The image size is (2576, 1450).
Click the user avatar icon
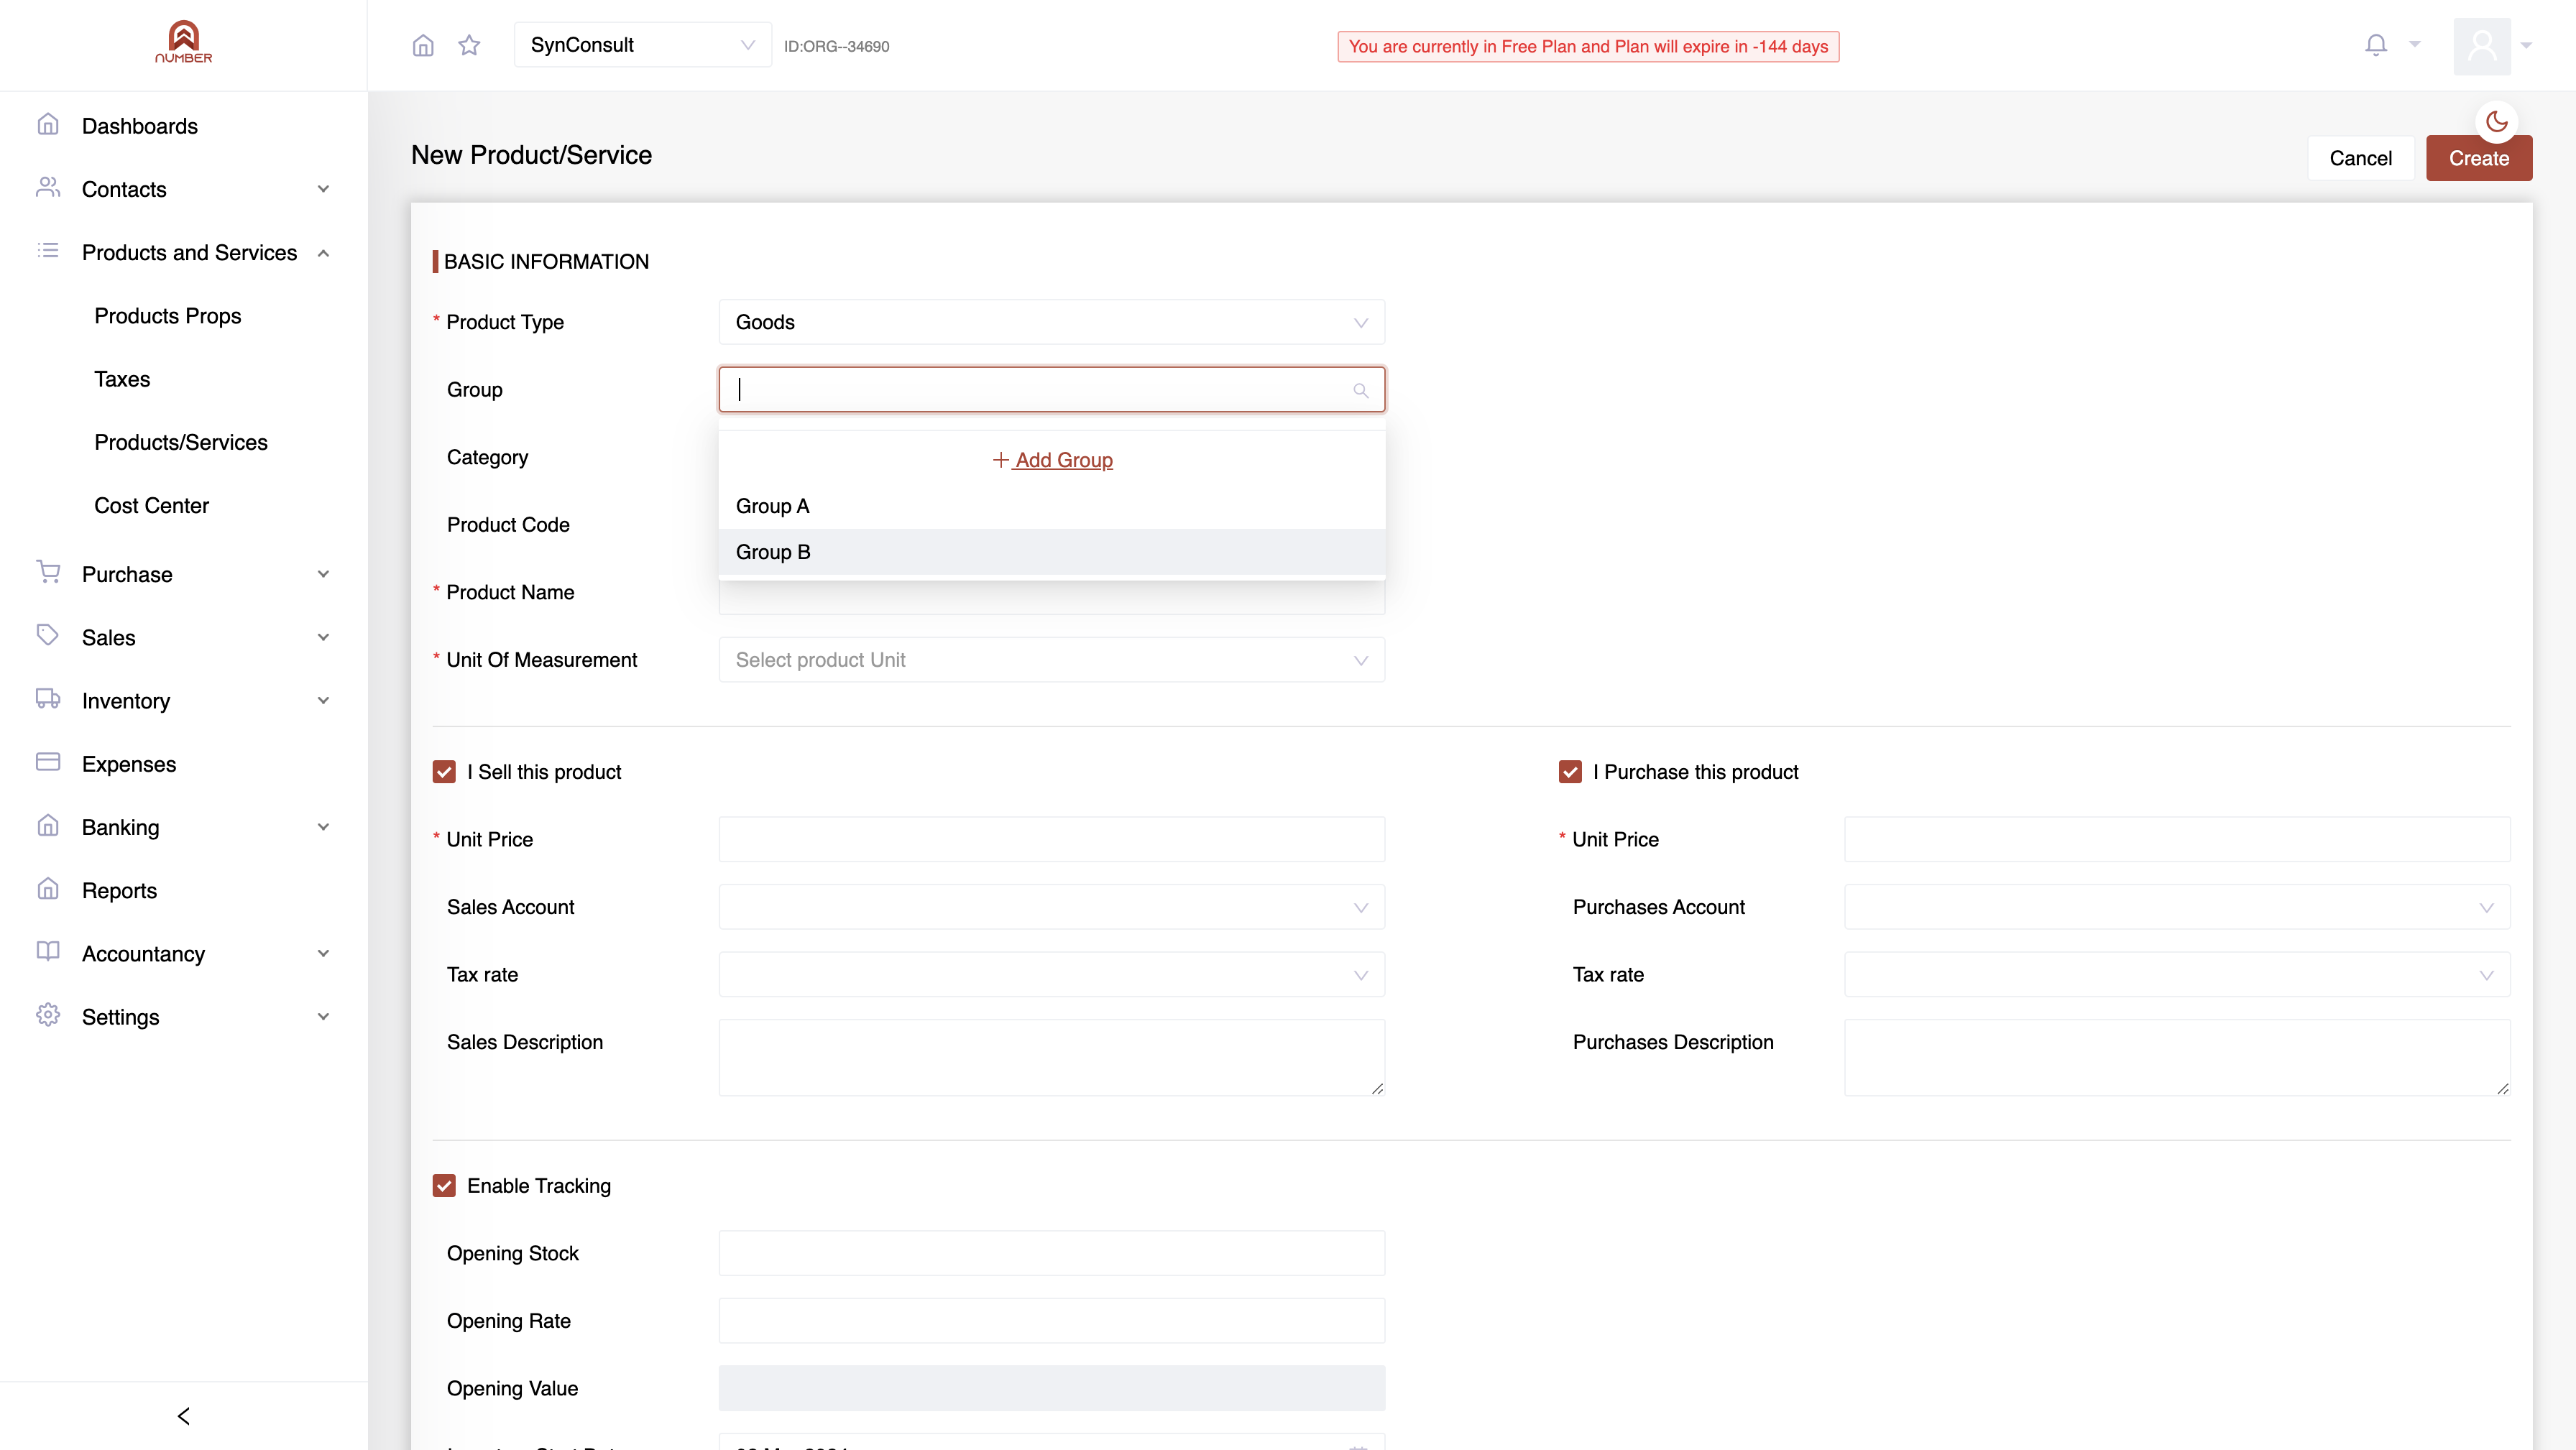click(x=2482, y=46)
